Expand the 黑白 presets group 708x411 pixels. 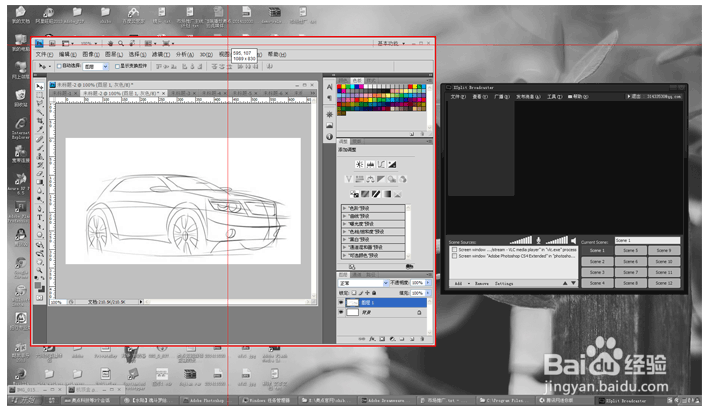point(345,239)
